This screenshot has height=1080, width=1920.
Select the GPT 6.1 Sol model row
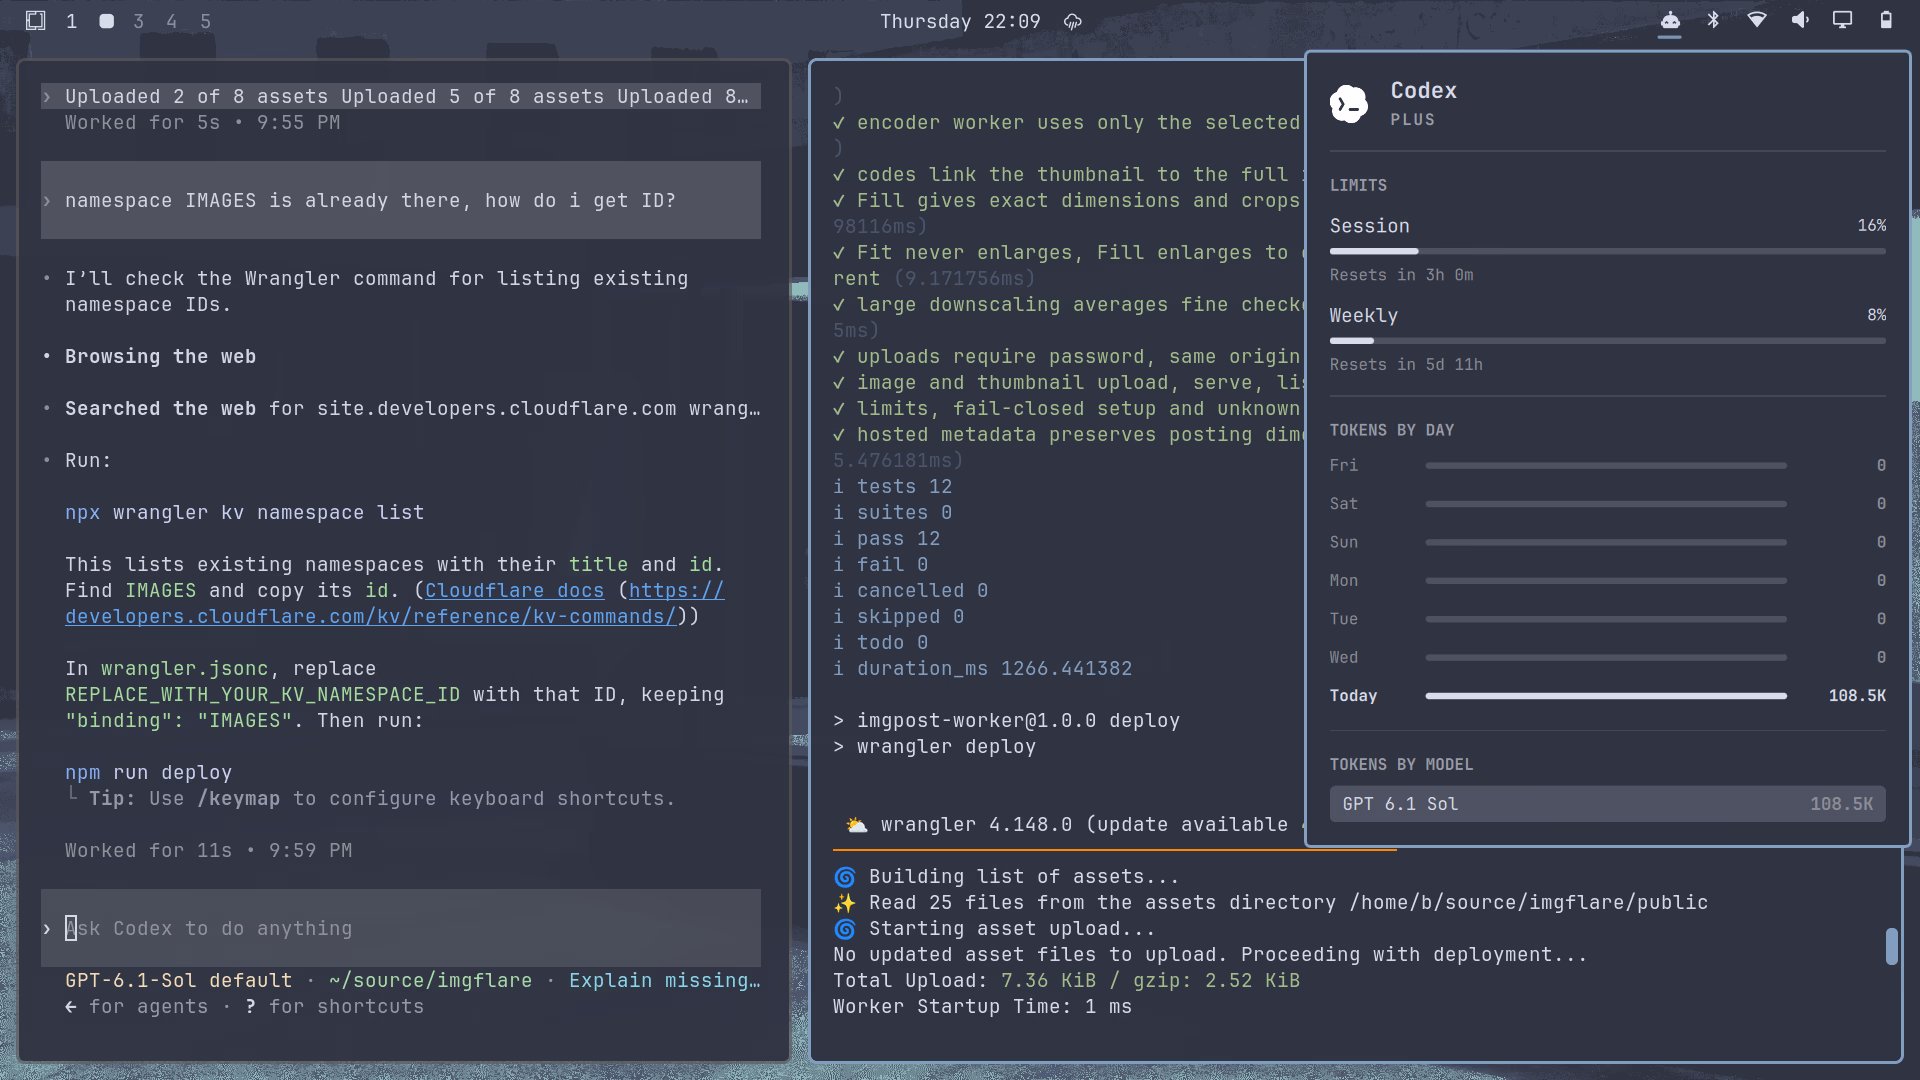coord(1608,804)
